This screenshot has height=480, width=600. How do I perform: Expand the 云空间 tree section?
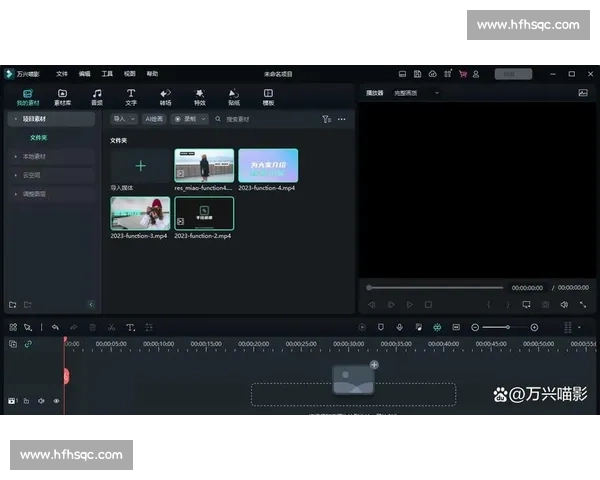point(15,175)
